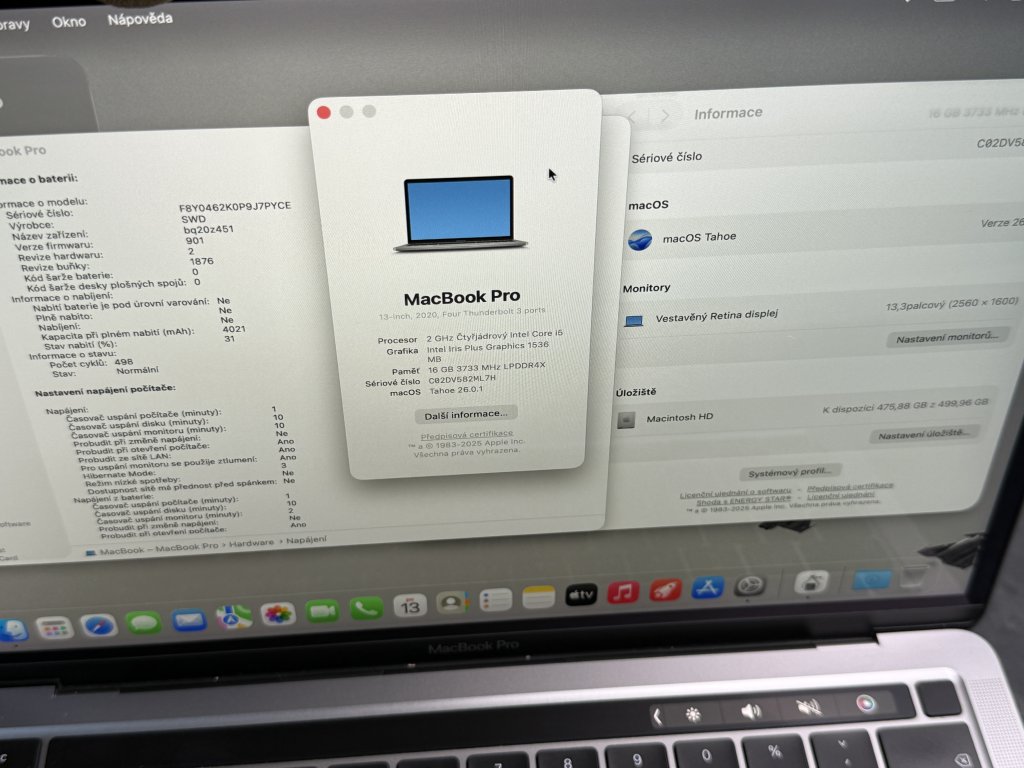Click the Procesor value 2 GHz Čtyřjádrový Intel Core i5
Screen dimensions: 1024x768
coord(494,336)
